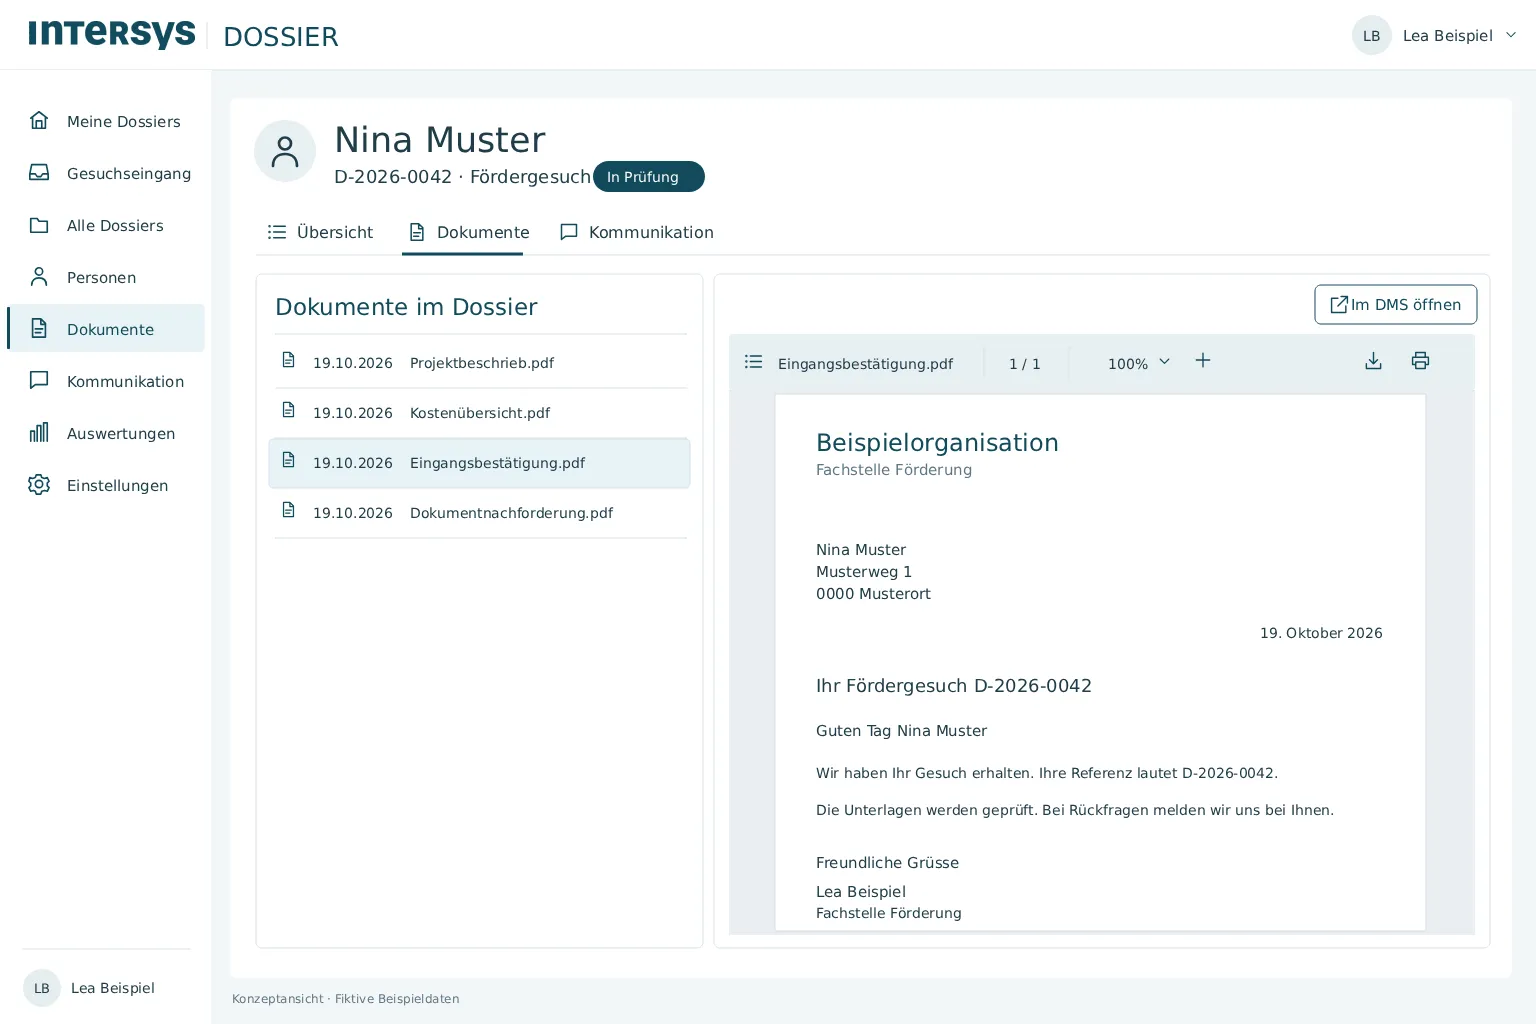Select Dokumente in the sidebar menu
The image size is (1536, 1024).
pos(106,328)
